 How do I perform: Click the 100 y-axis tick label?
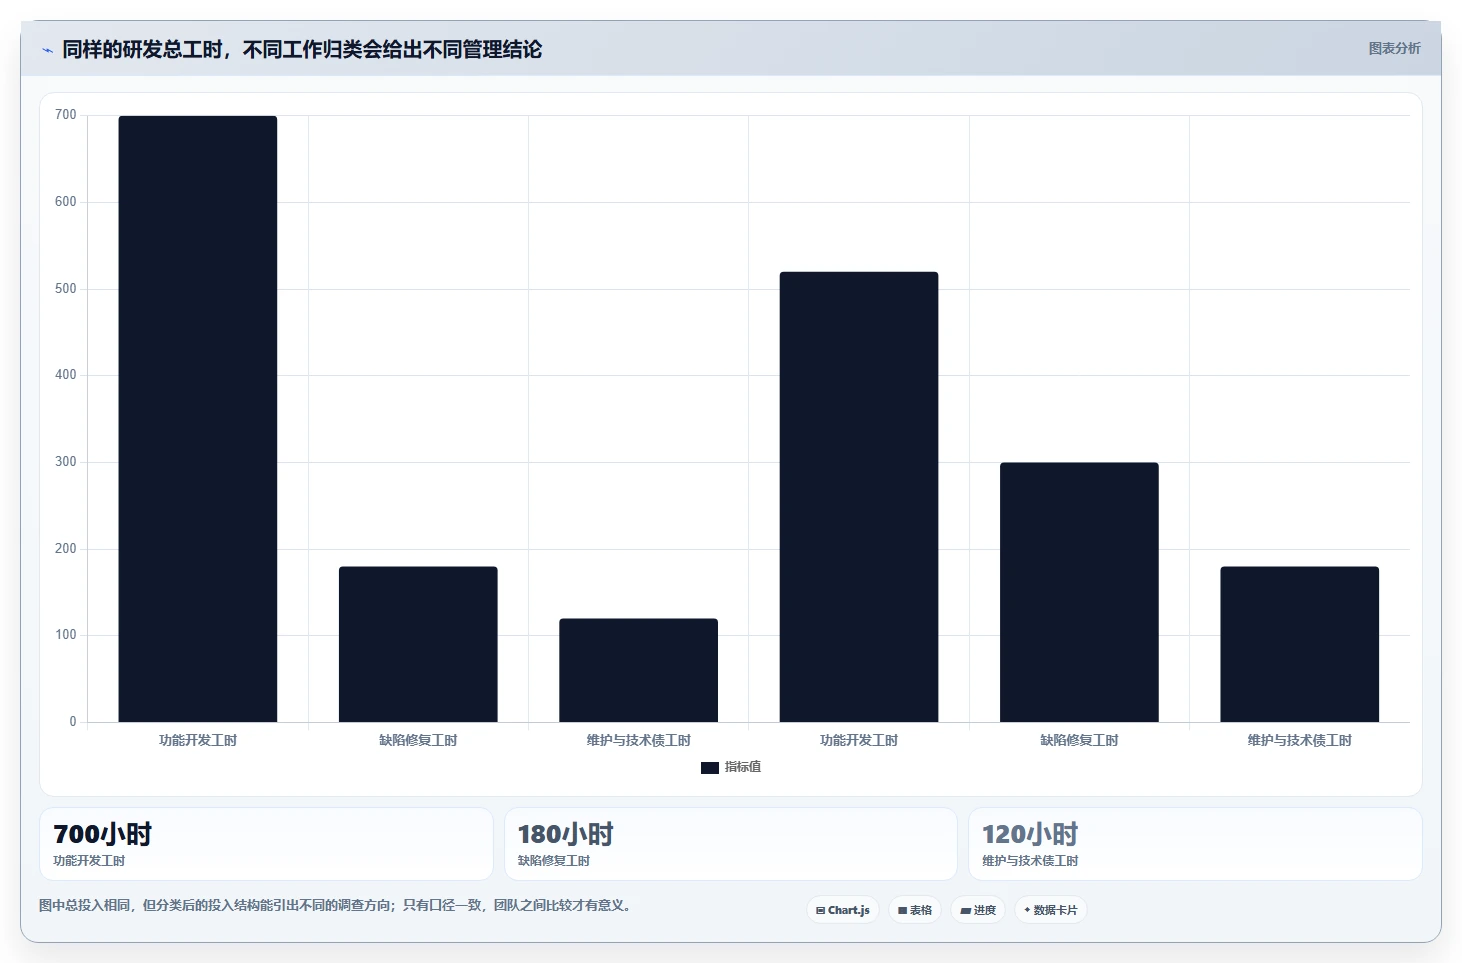point(66,635)
